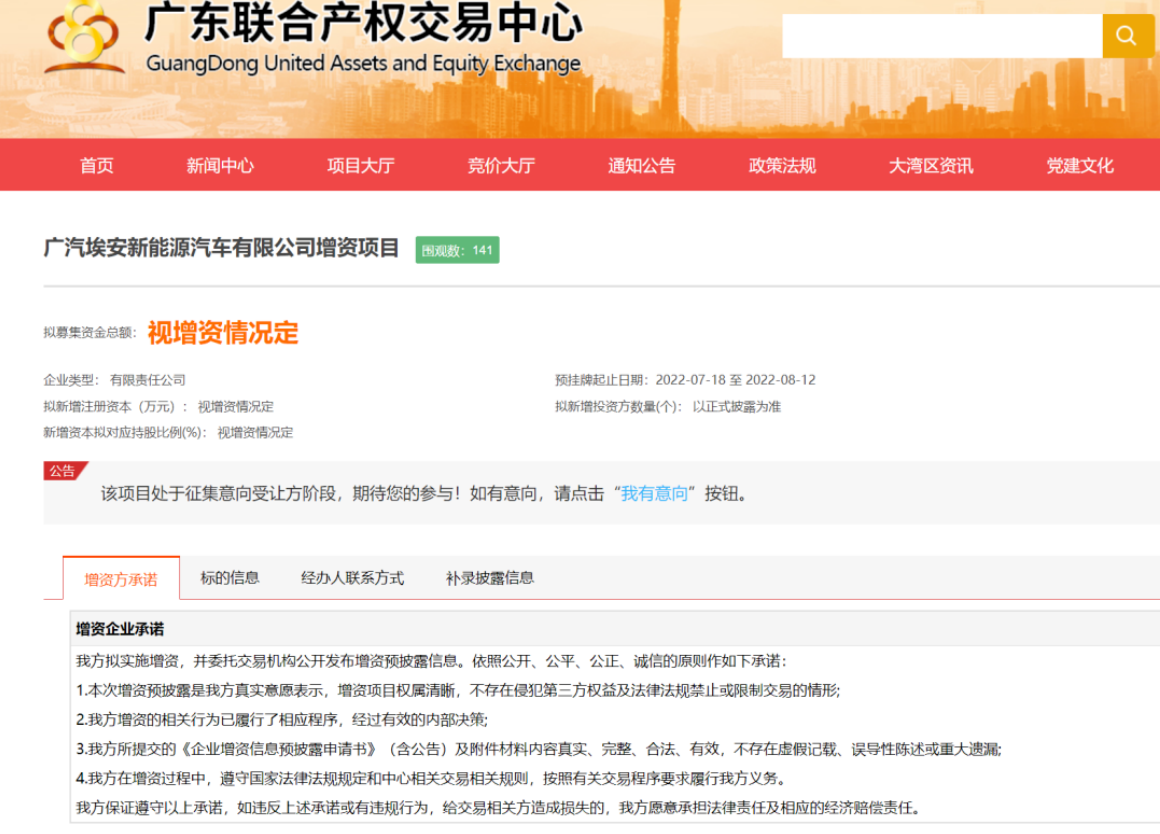Click inside the search input field
1160x834 pixels.
coord(941,36)
